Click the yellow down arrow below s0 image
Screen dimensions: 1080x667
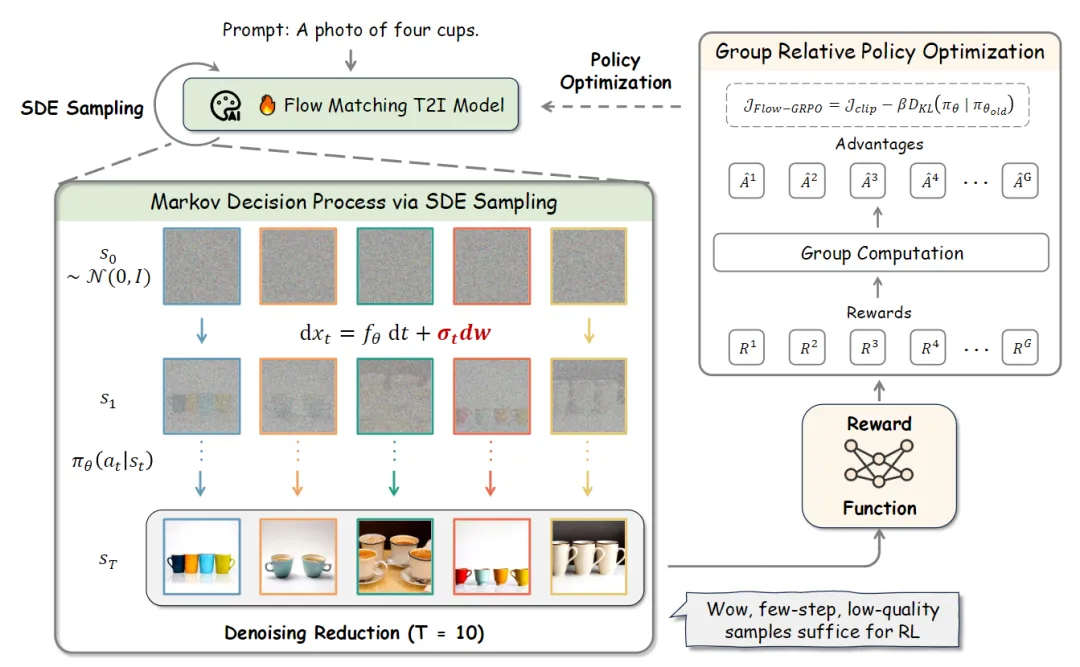point(589,331)
